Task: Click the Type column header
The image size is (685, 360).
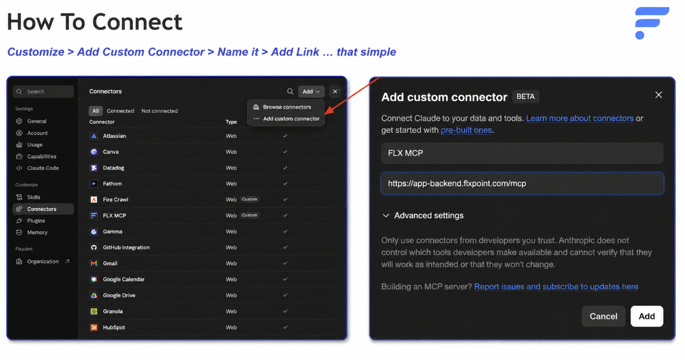Action: click(231, 122)
